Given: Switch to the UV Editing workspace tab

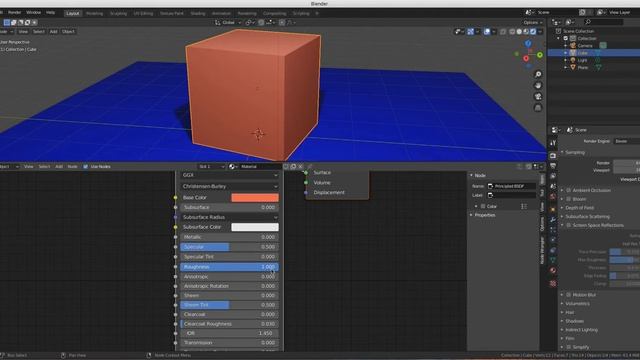Looking at the screenshot, I should (x=143, y=13).
